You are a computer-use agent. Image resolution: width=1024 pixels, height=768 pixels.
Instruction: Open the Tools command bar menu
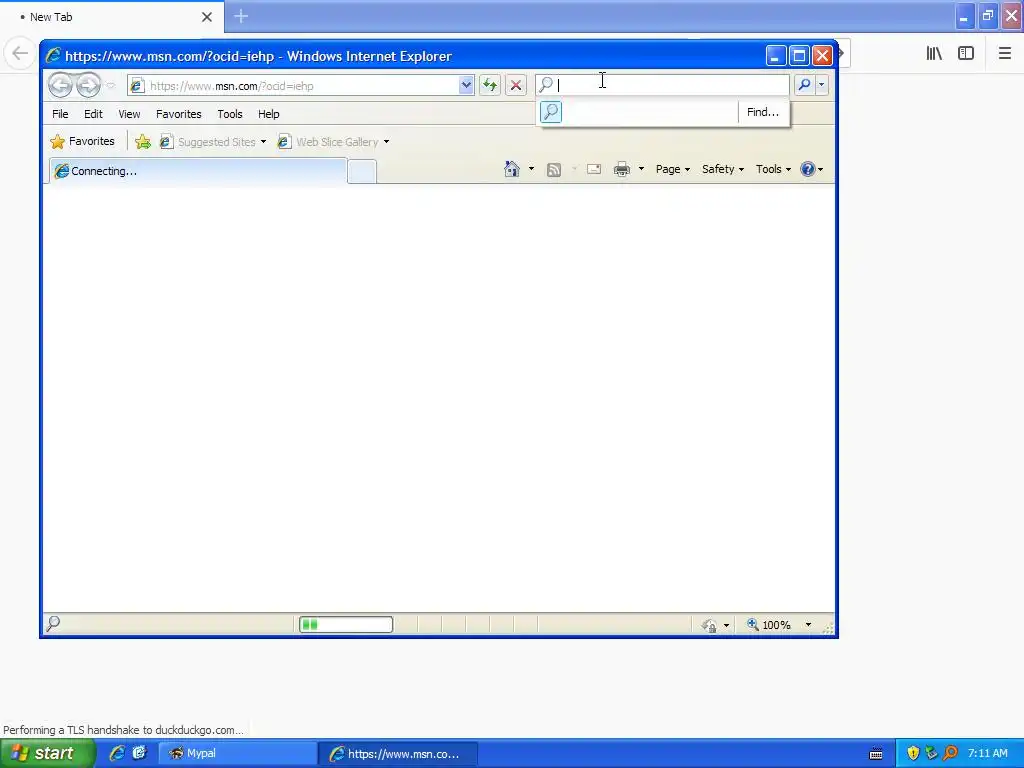click(773, 169)
